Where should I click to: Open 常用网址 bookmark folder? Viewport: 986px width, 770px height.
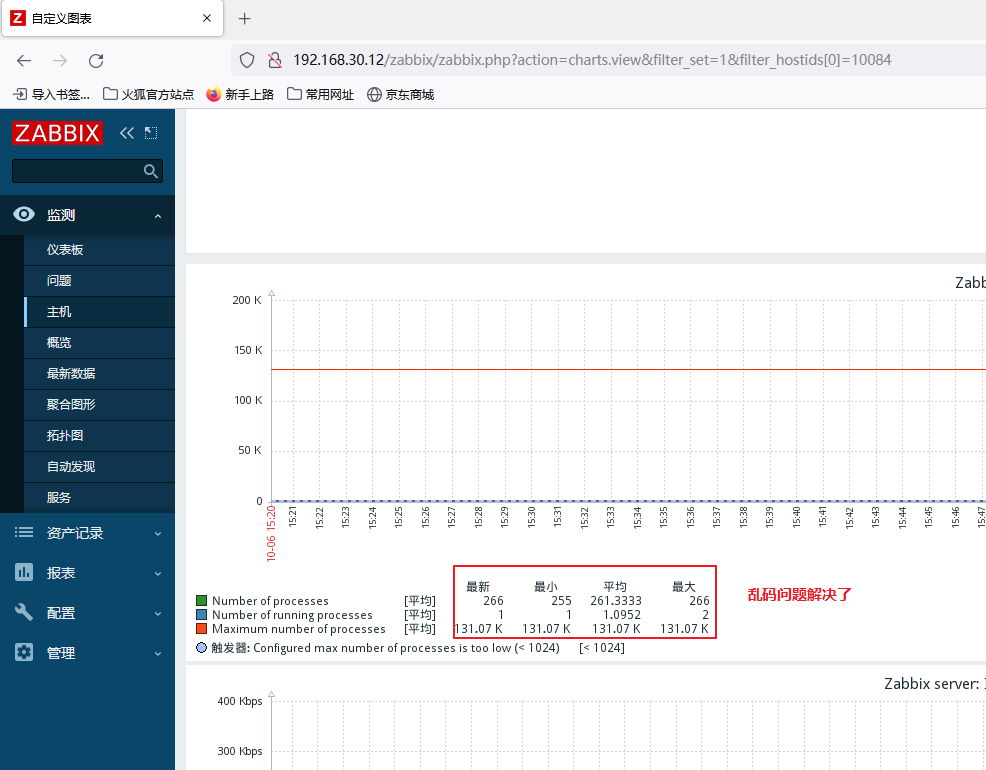[x=320, y=94]
